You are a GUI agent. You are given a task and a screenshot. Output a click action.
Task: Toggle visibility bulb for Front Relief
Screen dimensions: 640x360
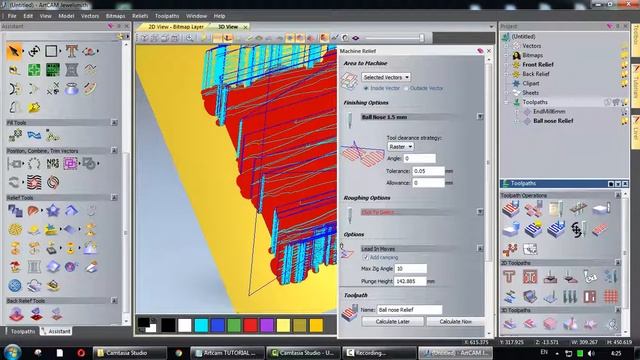(x=624, y=64)
